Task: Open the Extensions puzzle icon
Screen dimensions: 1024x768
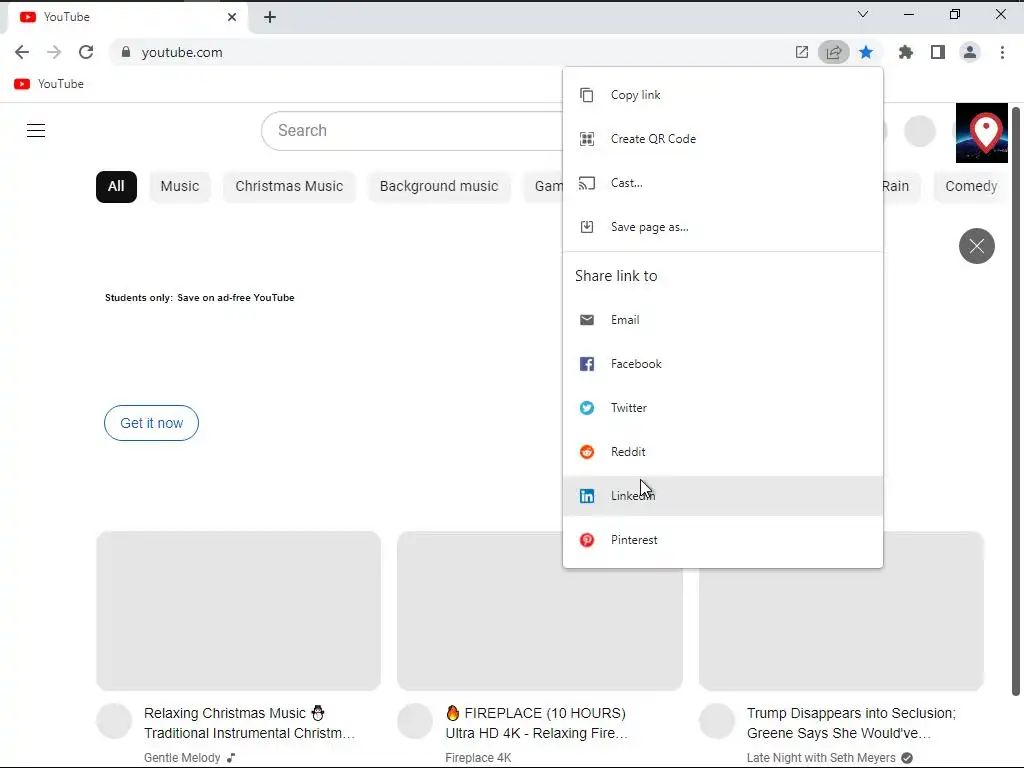Action: pyautogui.click(x=905, y=52)
